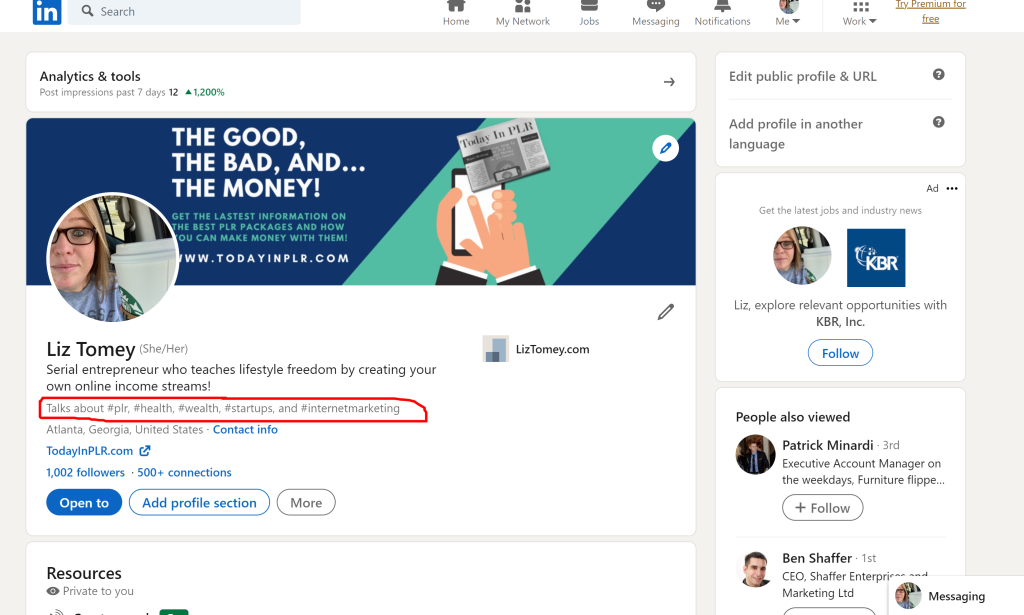Visit the TodayInPLR.com website link

89,450
